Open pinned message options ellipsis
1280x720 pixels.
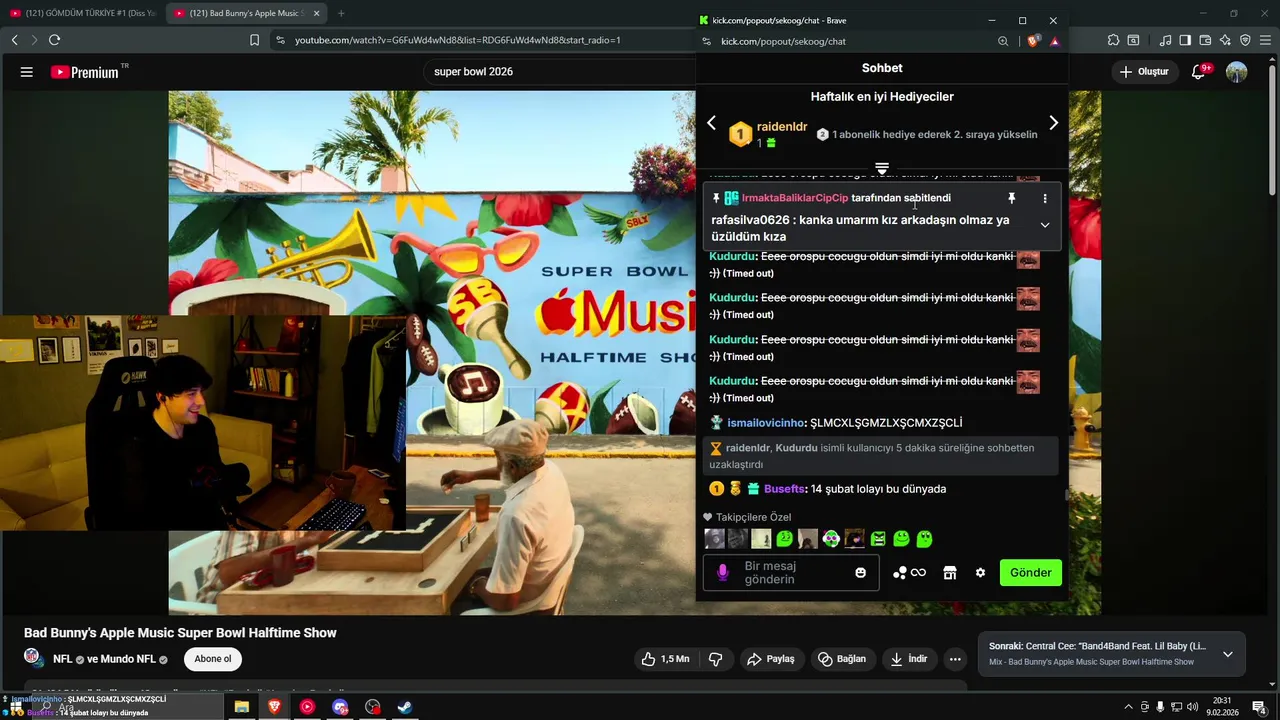[x=1045, y=198]
